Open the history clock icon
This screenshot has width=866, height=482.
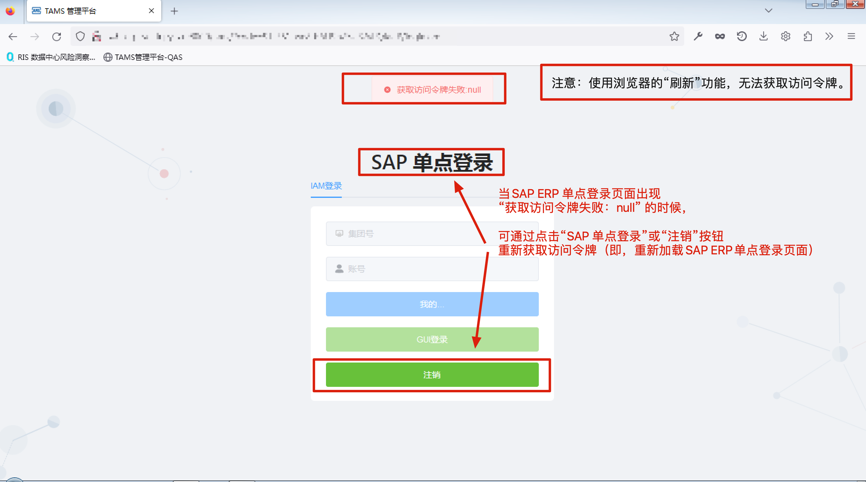coord(742,36)
